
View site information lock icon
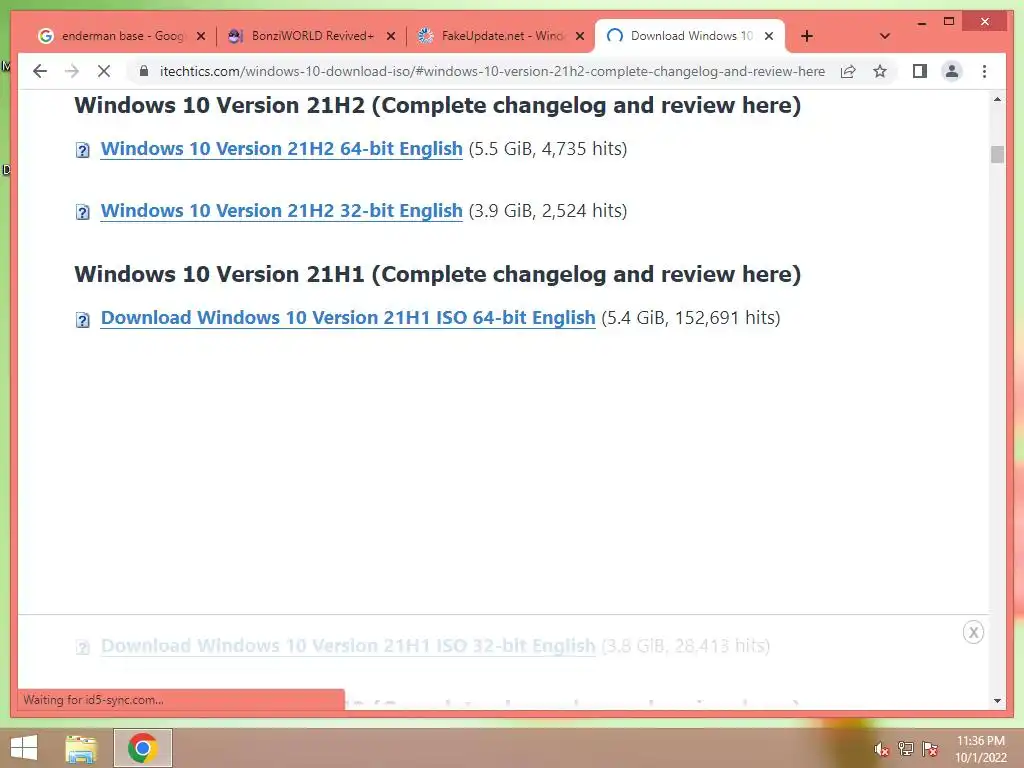[144, 71]
